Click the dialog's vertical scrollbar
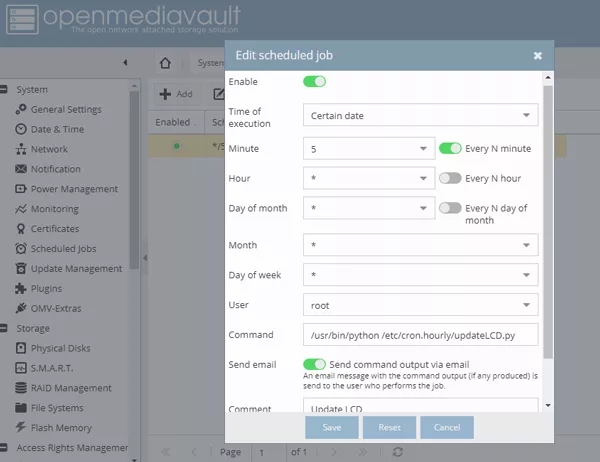600x462 pixels. (547, 220)
